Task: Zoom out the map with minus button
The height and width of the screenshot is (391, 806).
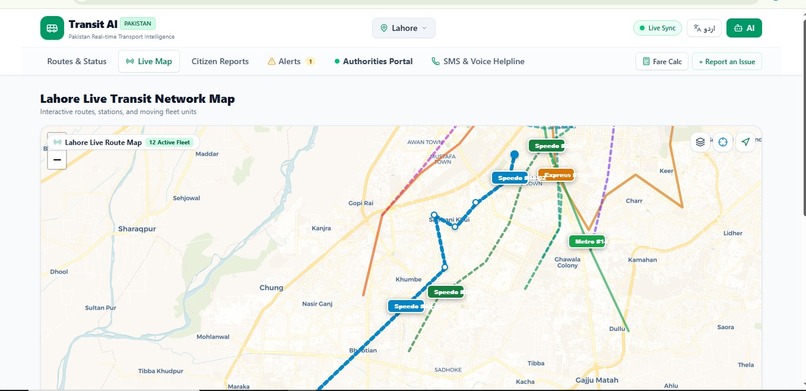Action: 57,160
